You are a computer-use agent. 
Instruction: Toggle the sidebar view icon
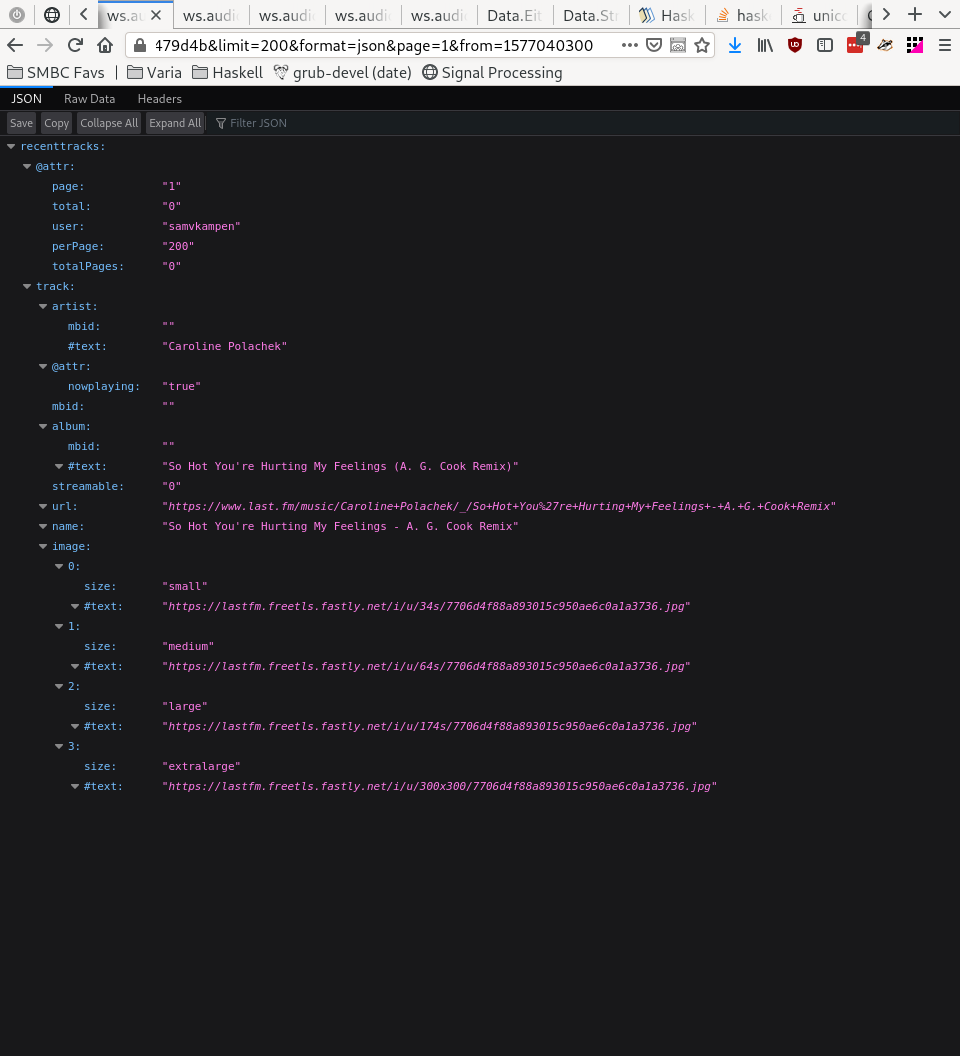tap(825, 45)
